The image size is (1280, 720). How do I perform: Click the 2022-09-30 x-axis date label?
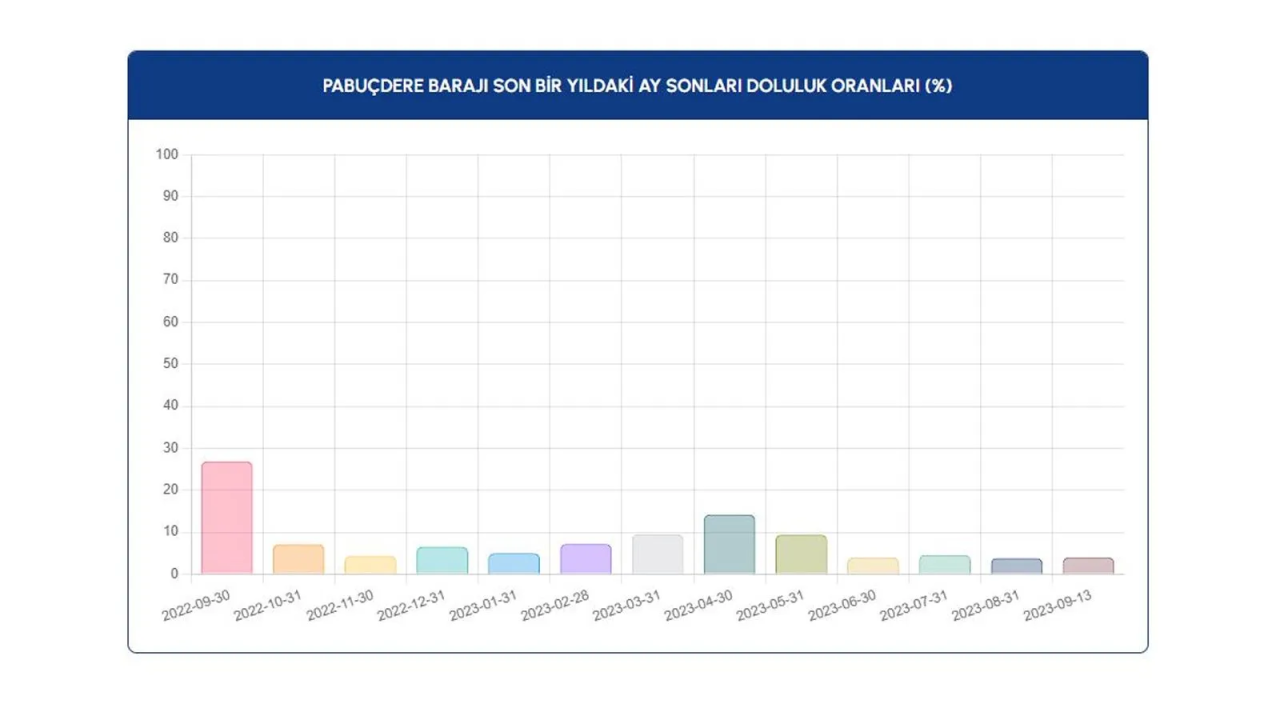coord(197,606)
